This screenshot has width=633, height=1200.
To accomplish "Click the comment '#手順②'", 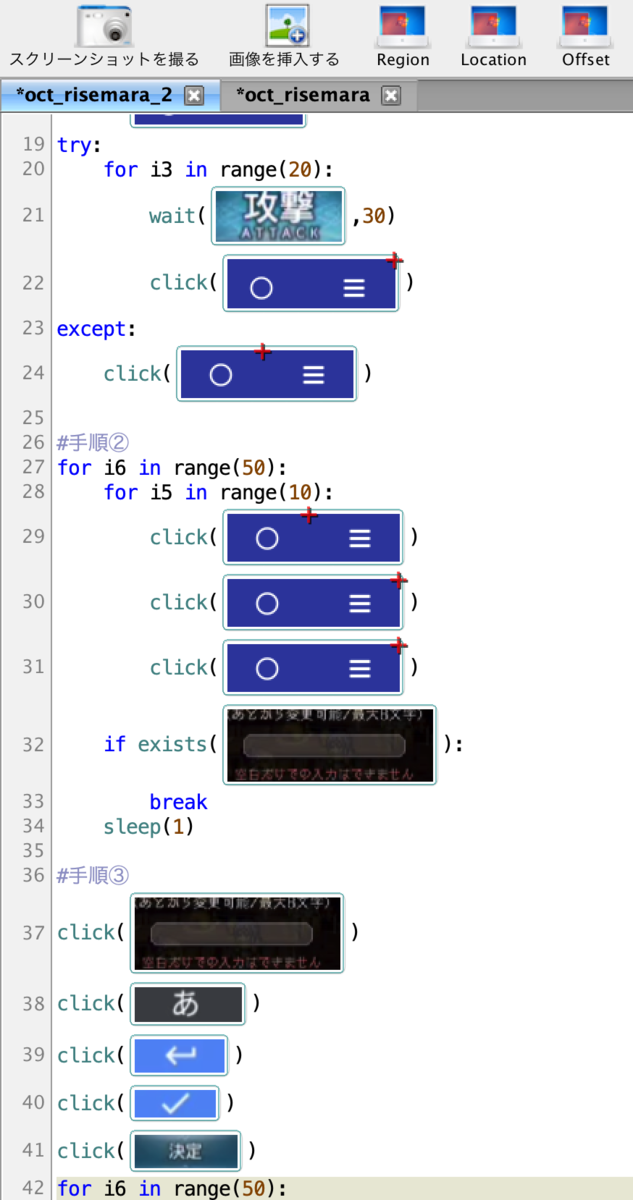I will click(93, 443).
